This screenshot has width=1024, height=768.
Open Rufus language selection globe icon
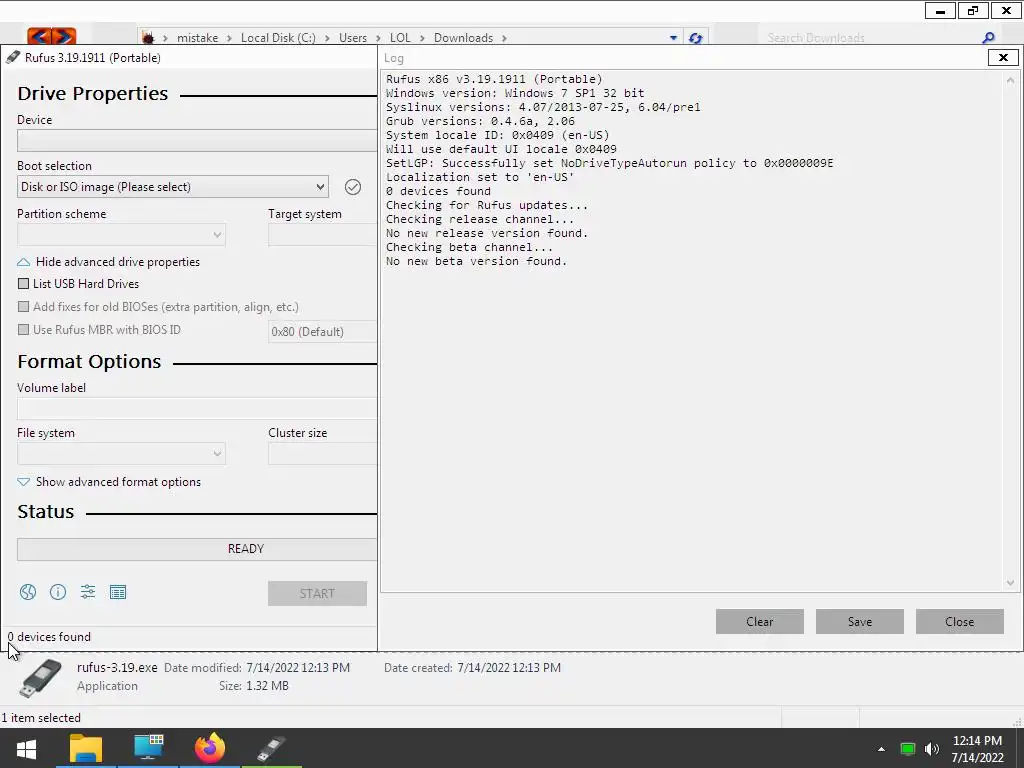(27, 592)
